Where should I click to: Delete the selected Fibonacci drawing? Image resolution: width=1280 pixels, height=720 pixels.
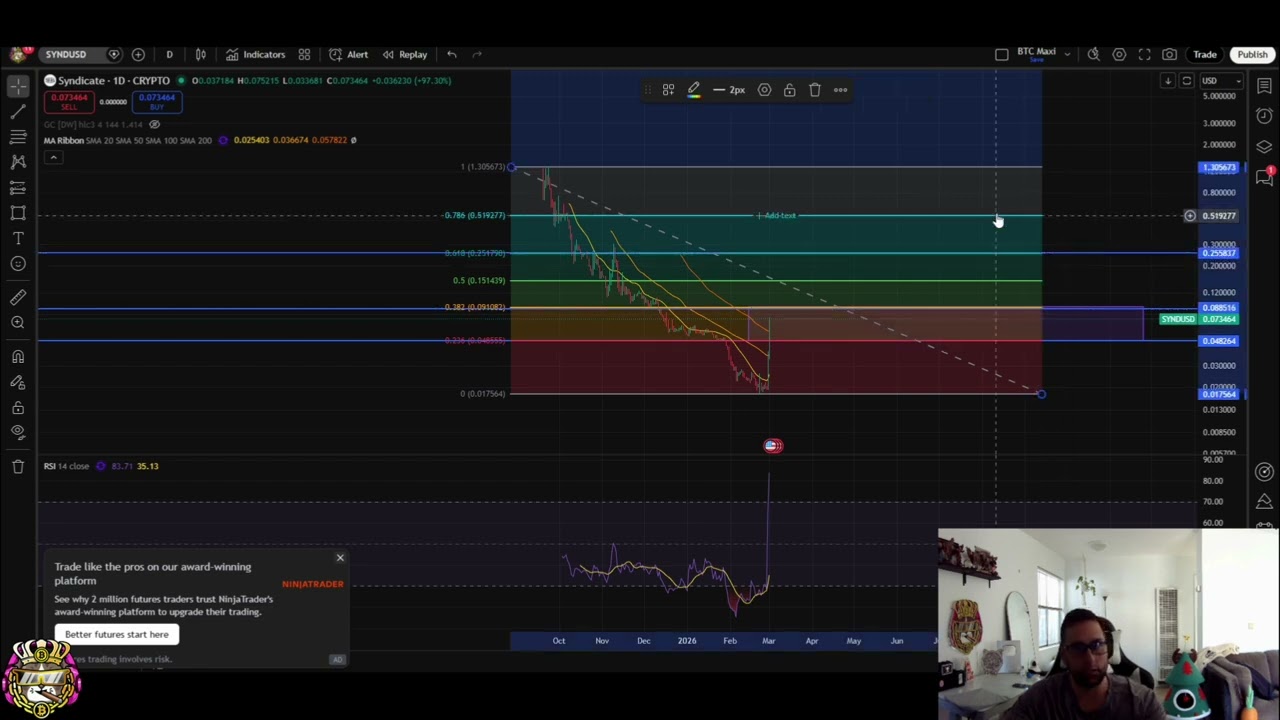point(815,90)
